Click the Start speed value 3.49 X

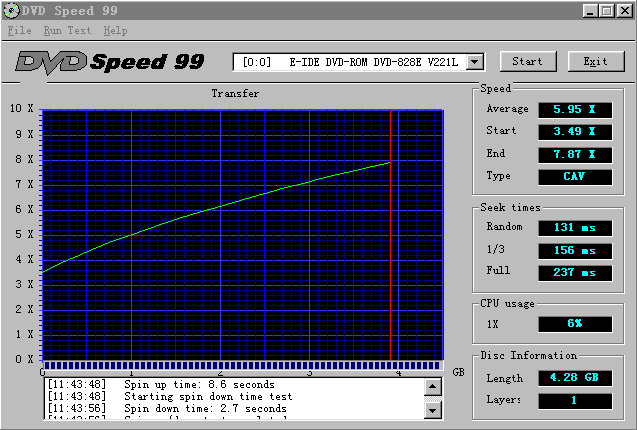[575, 132]
